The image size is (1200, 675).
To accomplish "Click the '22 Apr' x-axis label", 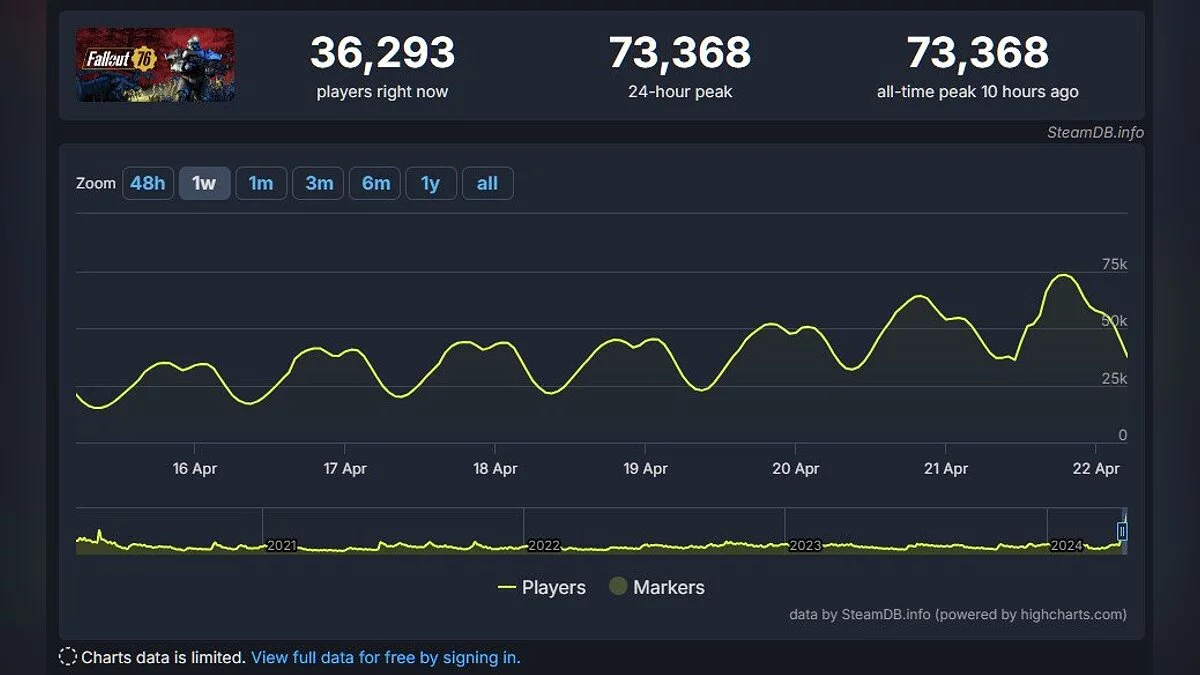I will 1096,468.
